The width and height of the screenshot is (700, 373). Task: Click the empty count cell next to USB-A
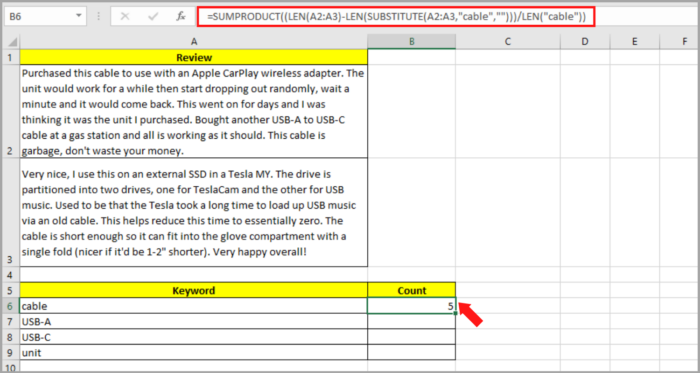(412, 321)
